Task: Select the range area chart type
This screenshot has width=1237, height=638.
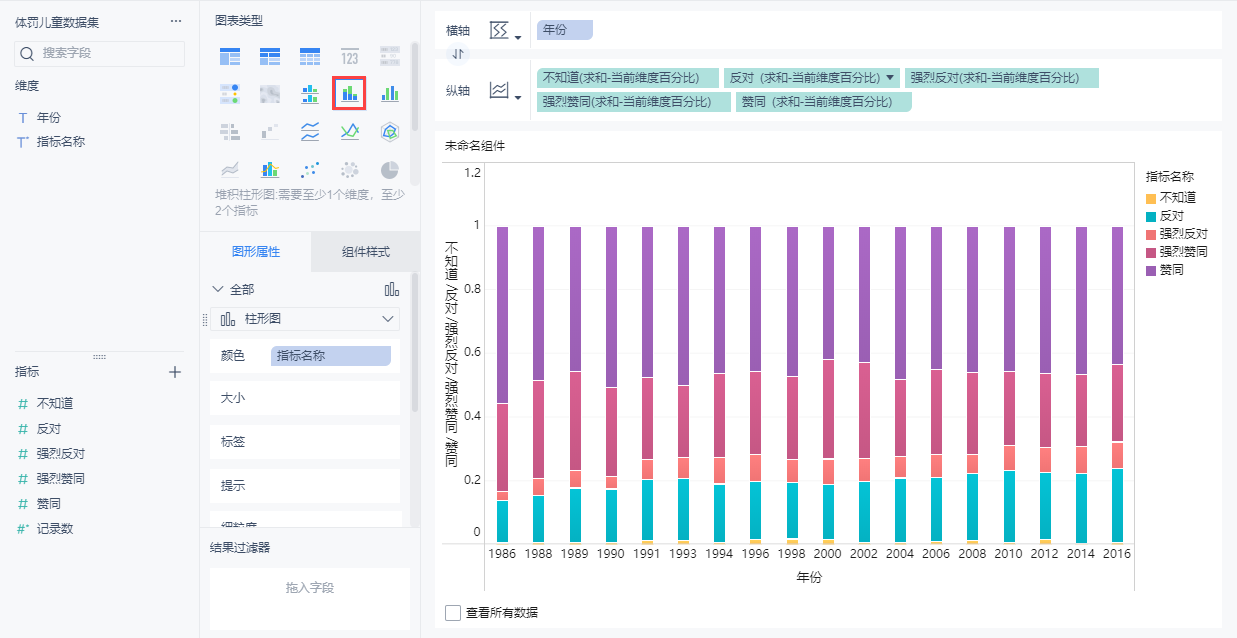Action: click(230, 169)
